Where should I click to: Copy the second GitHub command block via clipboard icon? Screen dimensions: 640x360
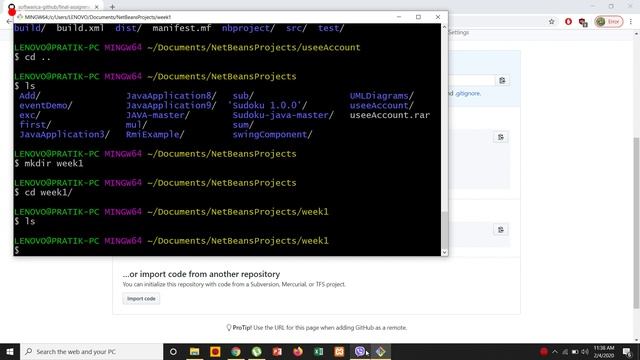(501, 137)
